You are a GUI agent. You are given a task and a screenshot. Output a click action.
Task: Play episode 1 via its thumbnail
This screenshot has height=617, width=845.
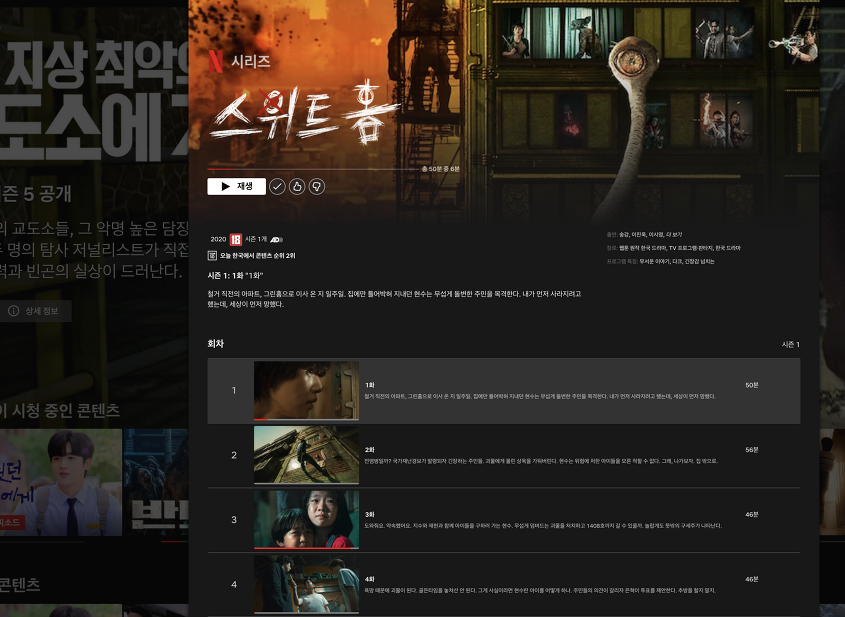(306, 390)
